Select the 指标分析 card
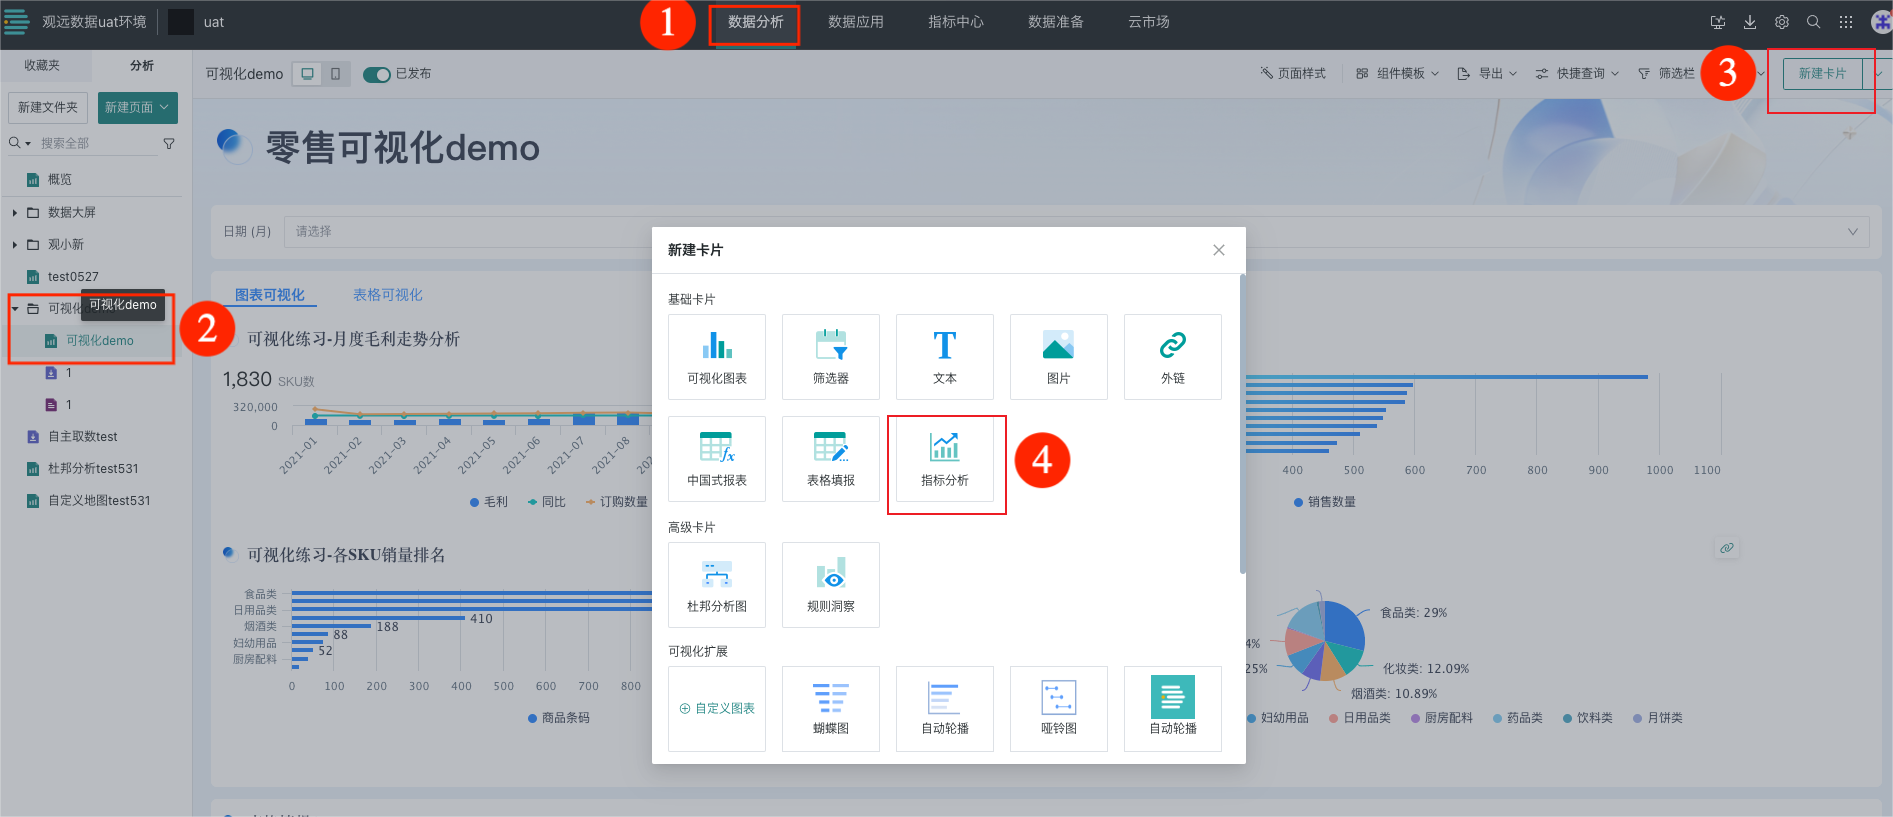The image size is (1893, 817). click(x=945, y=459)
